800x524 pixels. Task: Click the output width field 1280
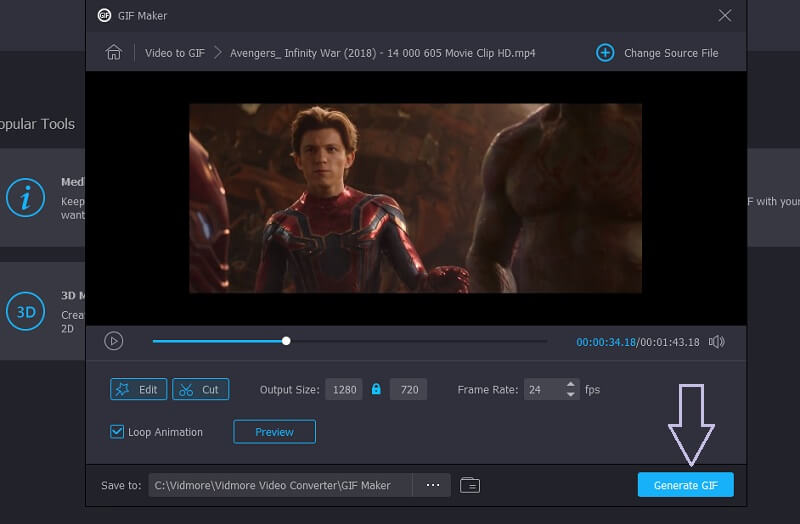(x=344, y=389)
